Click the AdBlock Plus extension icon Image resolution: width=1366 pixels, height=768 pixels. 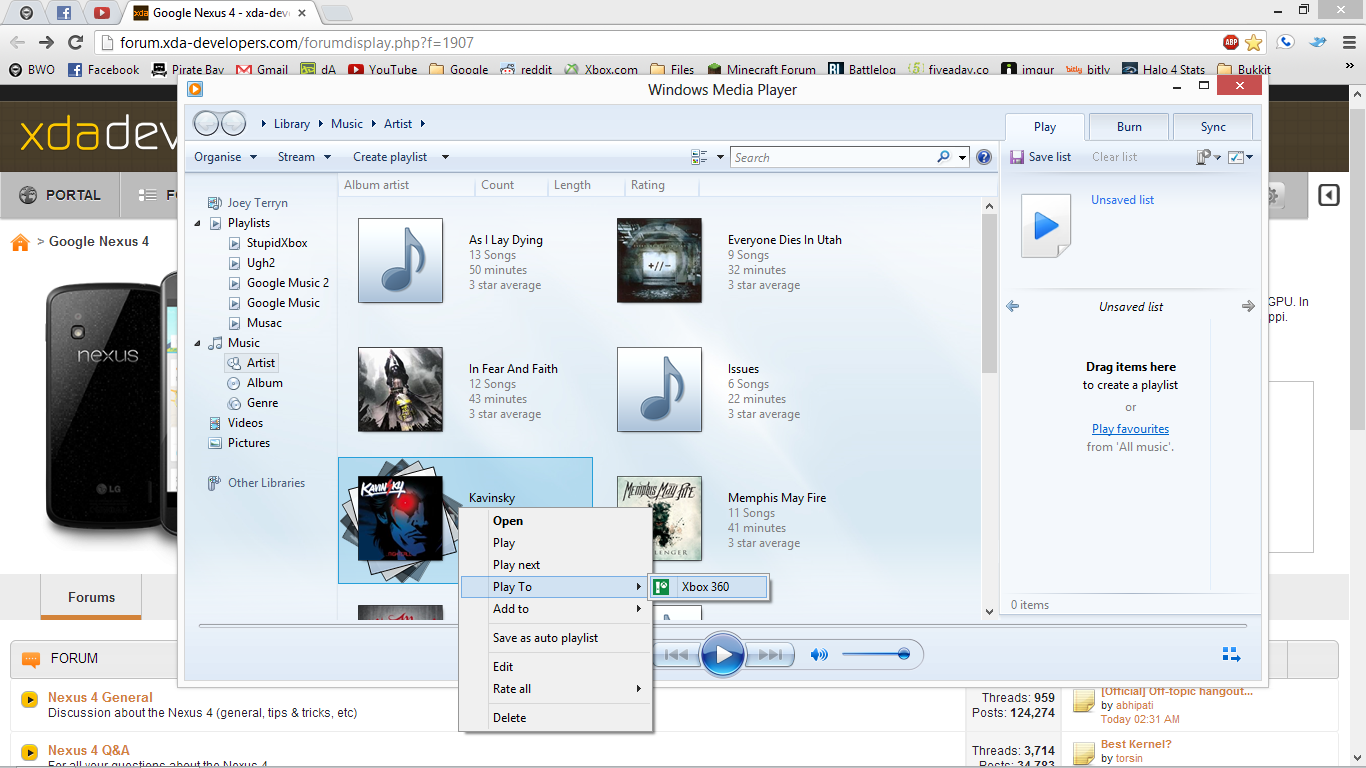(1231, 42)
